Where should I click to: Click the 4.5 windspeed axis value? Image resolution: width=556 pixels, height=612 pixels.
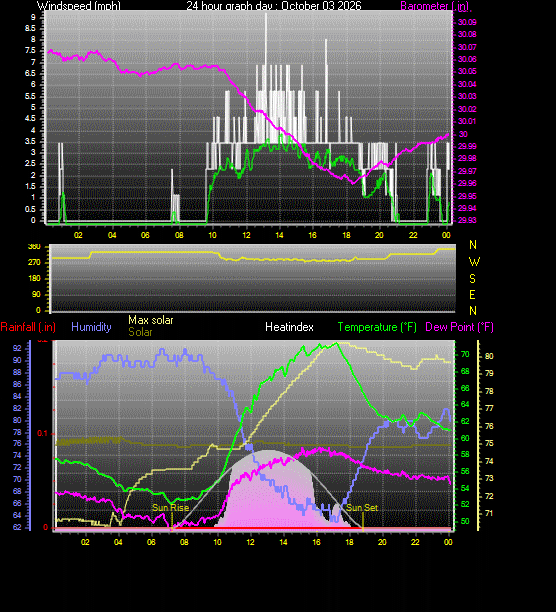[30, 119]
